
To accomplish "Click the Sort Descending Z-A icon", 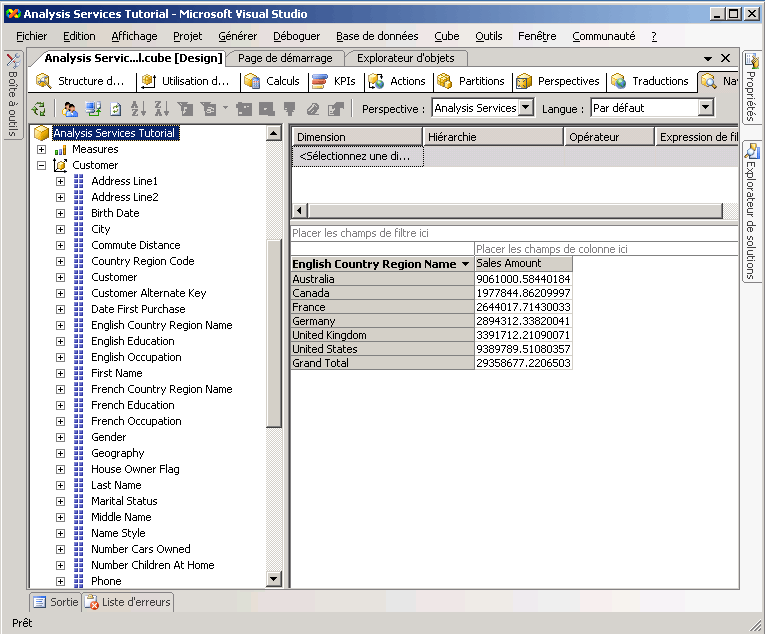I will coord(161,109).
